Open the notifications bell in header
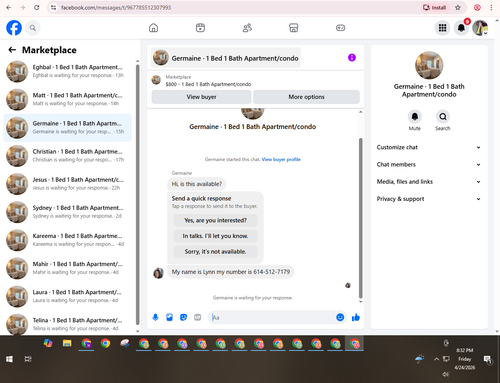Screen dimensions: 500x383 click(461, 28)
